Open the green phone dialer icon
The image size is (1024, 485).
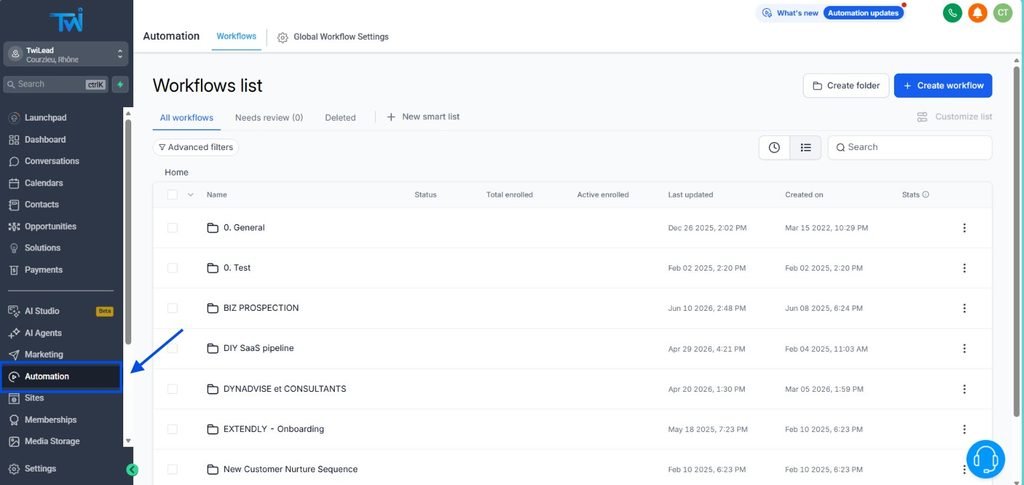click(x=952, y=12)
